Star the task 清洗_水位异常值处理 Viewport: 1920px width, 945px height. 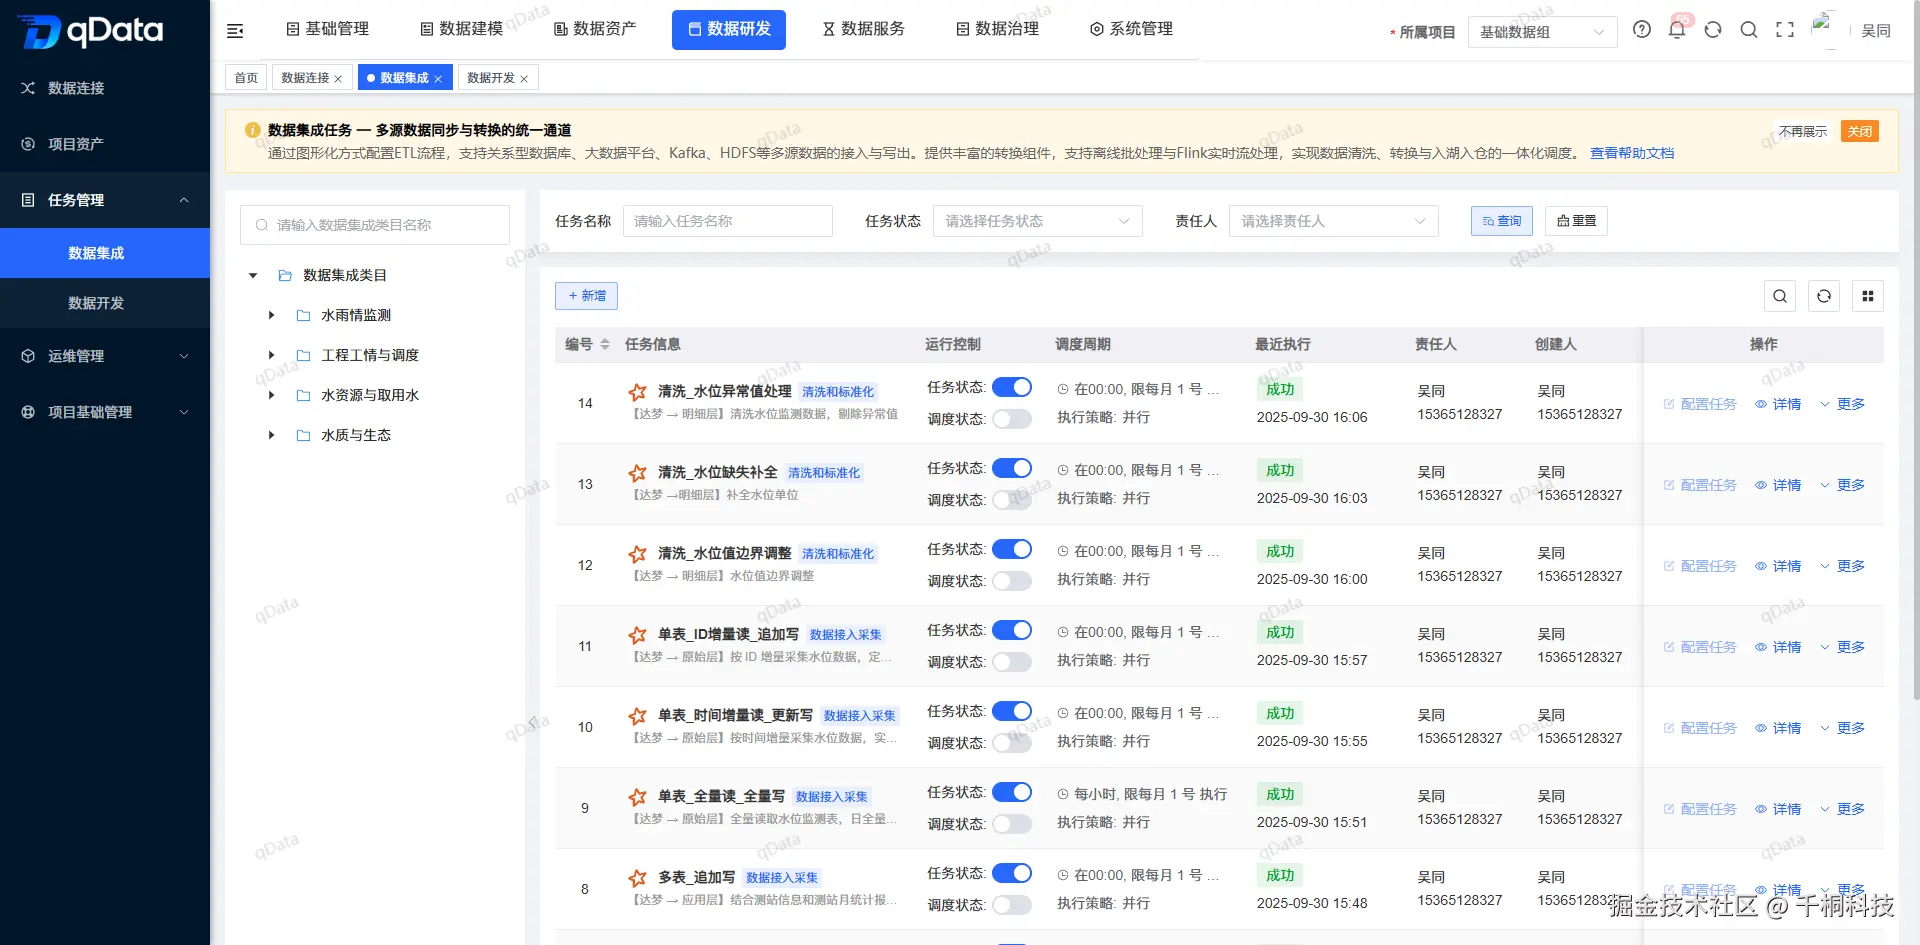pos(637,390)
